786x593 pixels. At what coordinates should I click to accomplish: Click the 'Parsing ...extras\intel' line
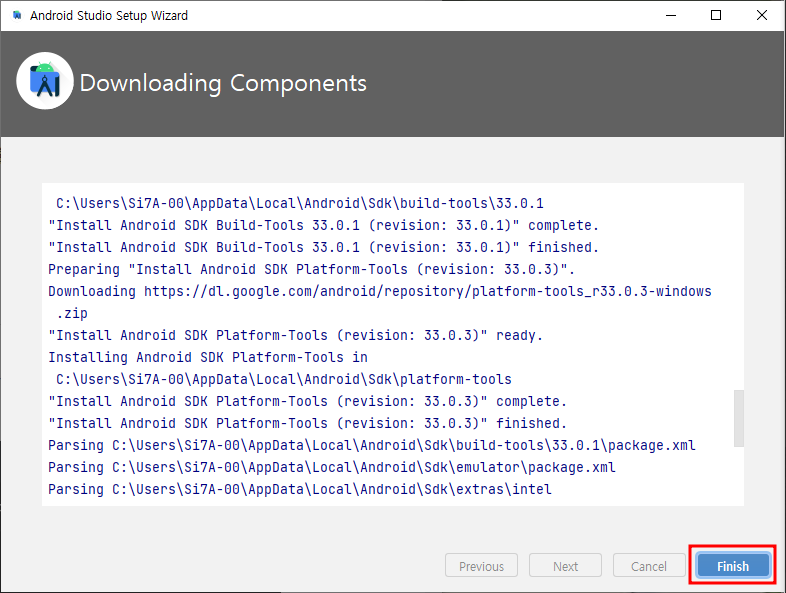(x=300, y=490)
